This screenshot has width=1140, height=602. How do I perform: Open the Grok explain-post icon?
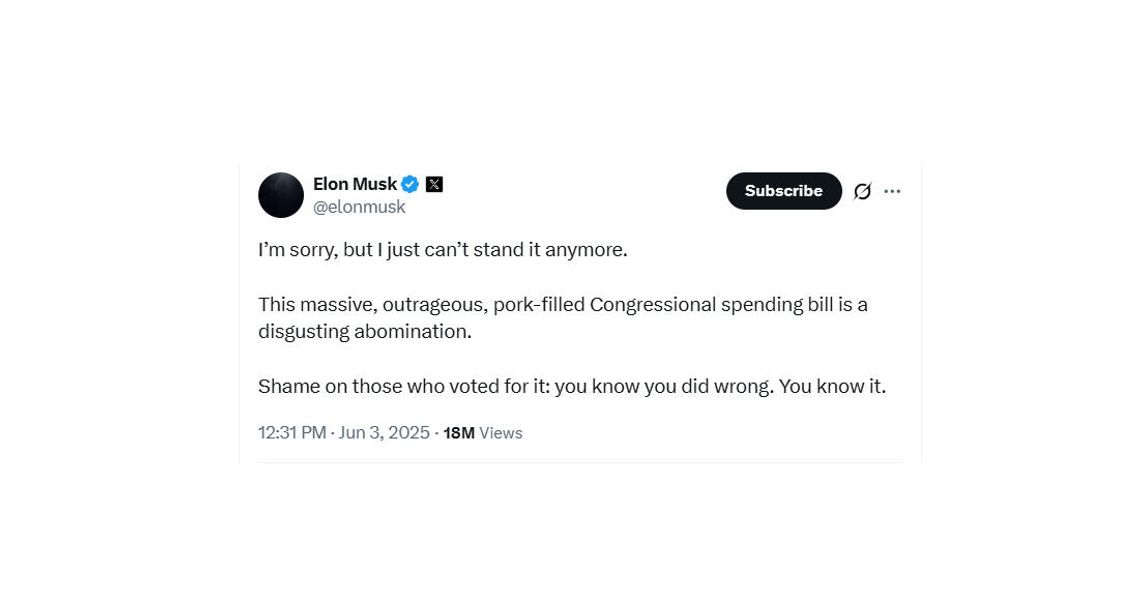tap(862, 191)
